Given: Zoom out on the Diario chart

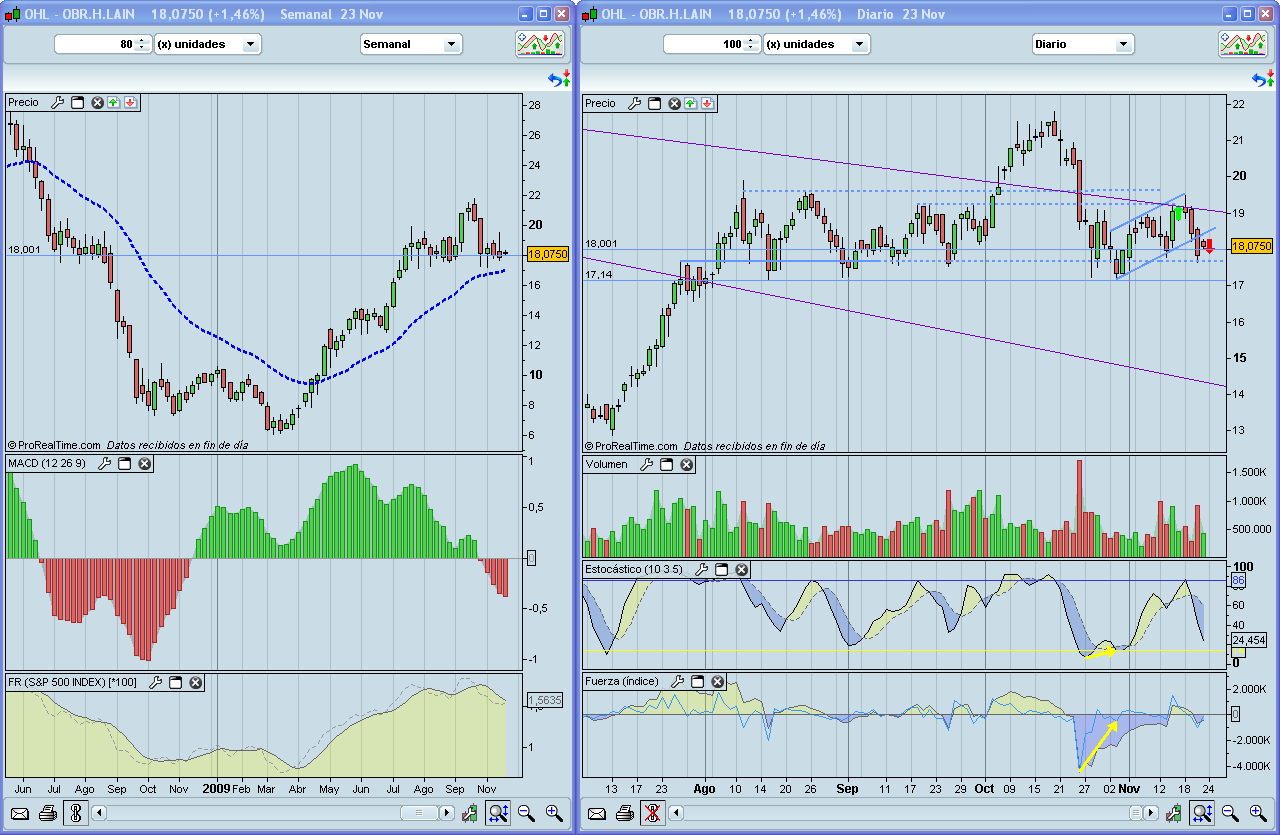Looking at the screenshot, I should coord(1230,814).
